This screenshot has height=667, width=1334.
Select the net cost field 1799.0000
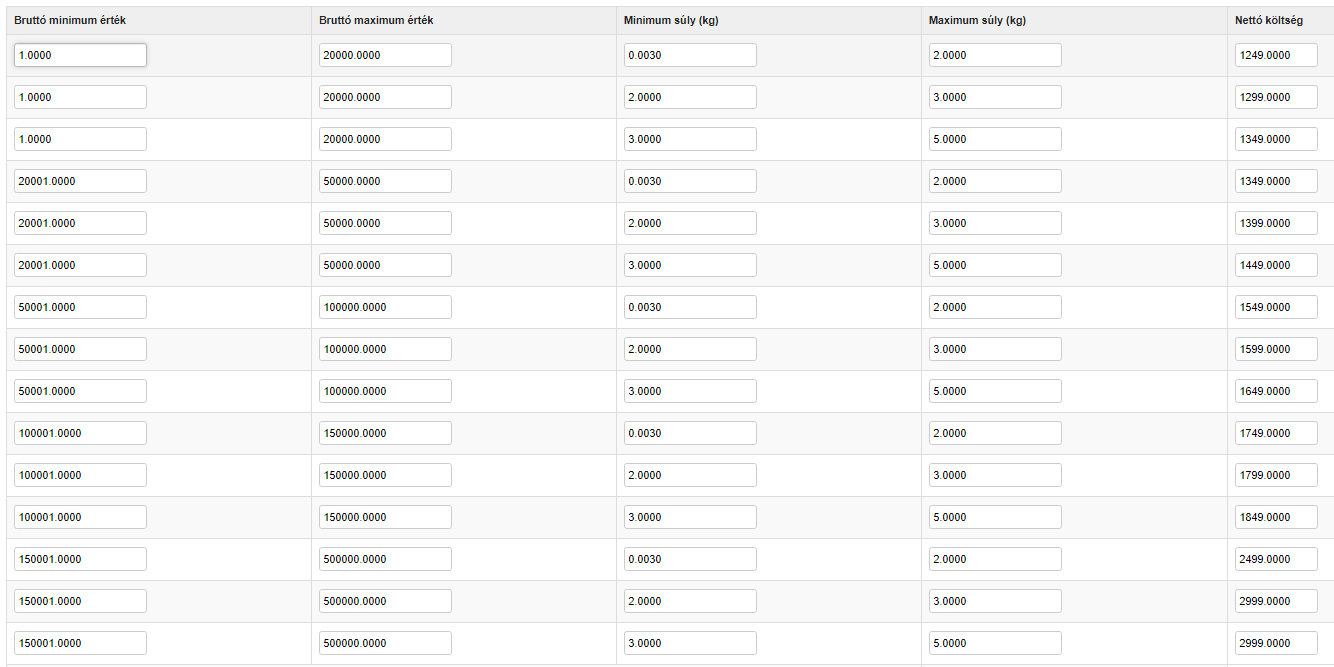(1276, 475)
